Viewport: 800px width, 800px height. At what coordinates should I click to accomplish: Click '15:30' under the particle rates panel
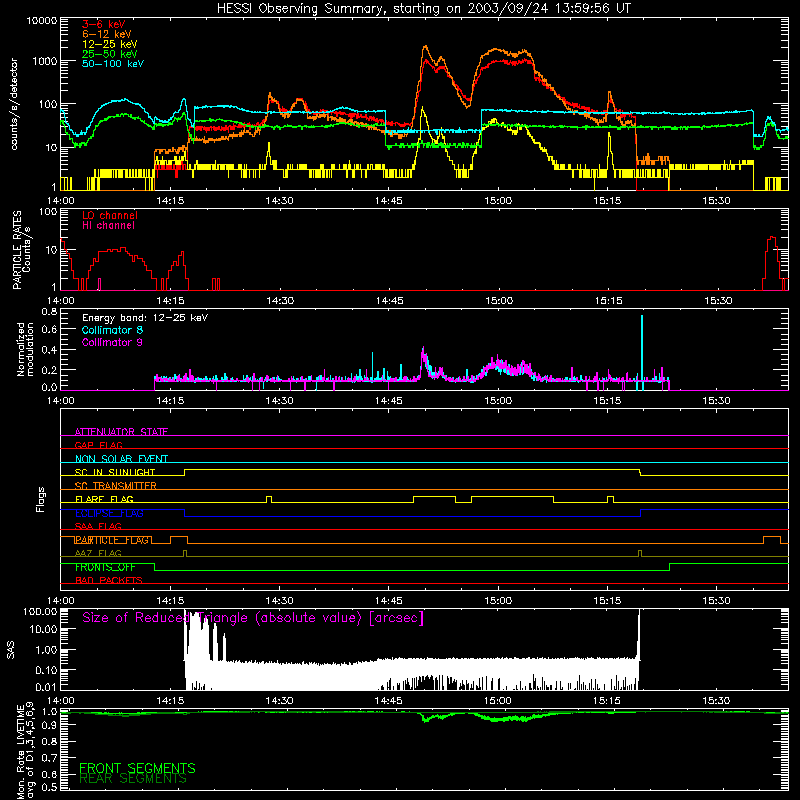coord(717,301)
